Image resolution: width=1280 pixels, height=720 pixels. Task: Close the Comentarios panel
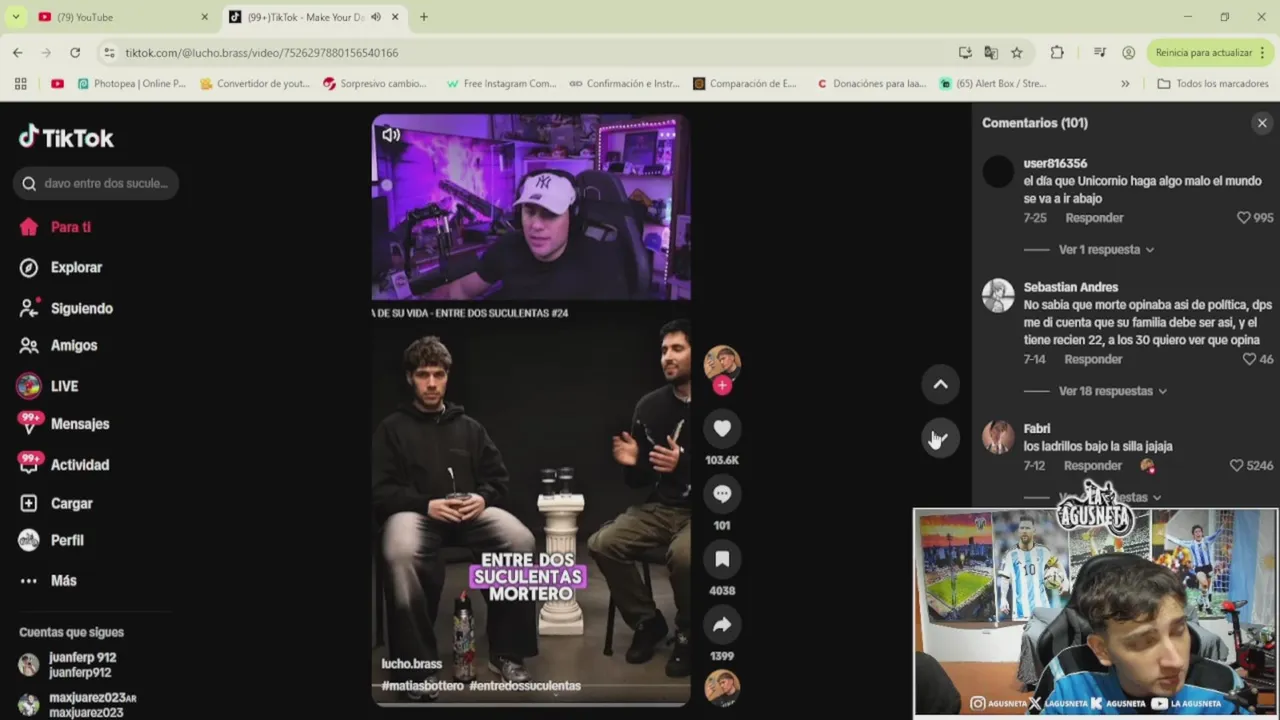tap(1262, 123)
